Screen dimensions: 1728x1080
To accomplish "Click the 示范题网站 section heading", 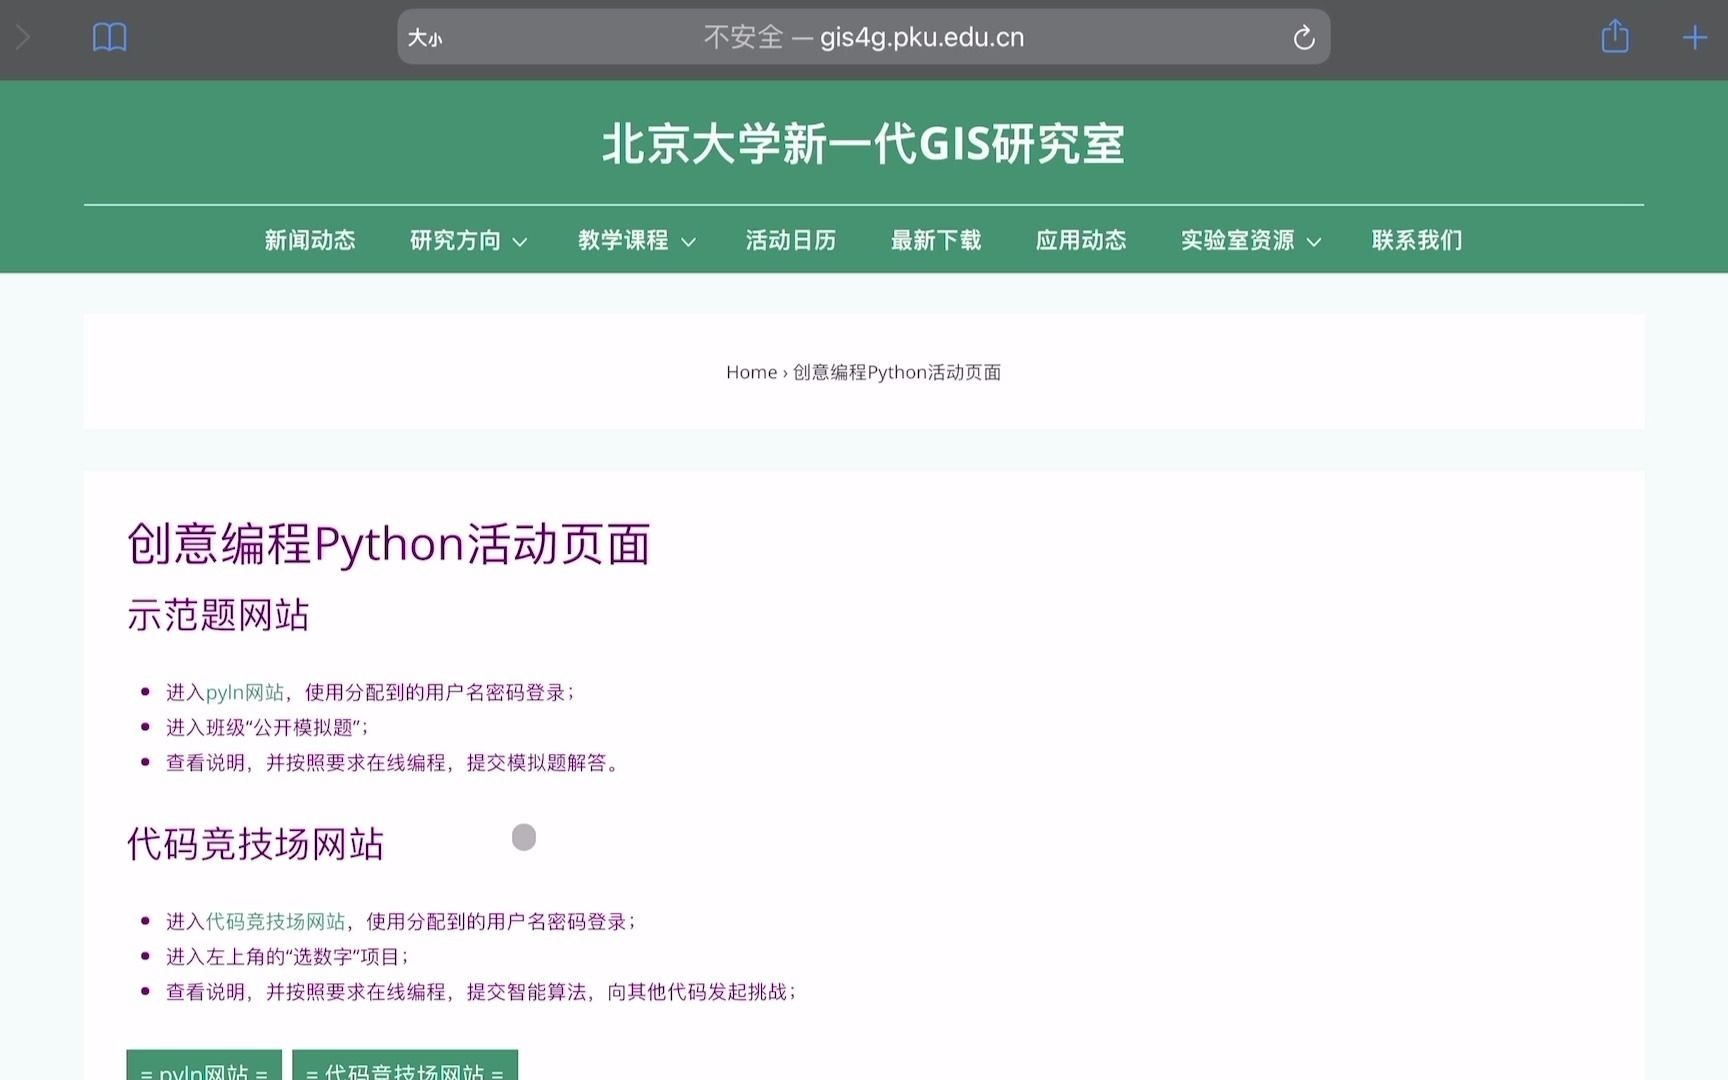I will (218, 615).
